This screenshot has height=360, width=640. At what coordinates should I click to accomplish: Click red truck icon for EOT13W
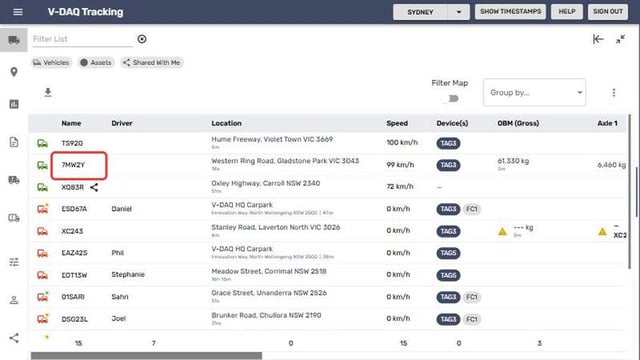[x=42, y=275]
